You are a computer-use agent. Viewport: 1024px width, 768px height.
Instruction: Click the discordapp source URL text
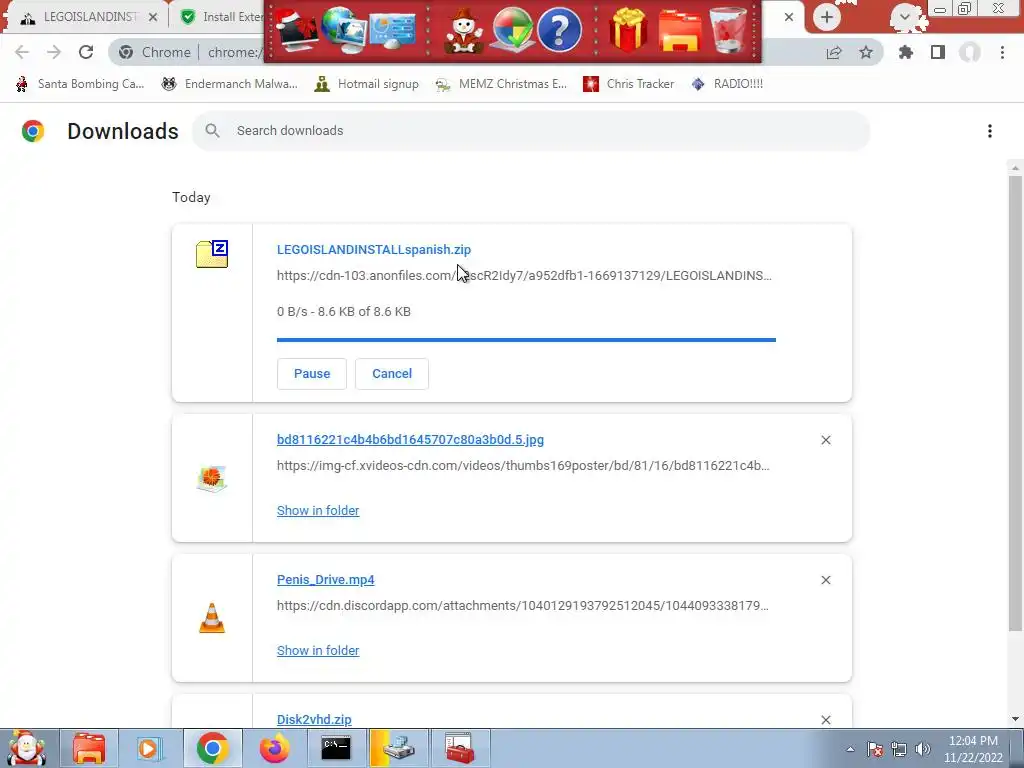click(522, 605)
